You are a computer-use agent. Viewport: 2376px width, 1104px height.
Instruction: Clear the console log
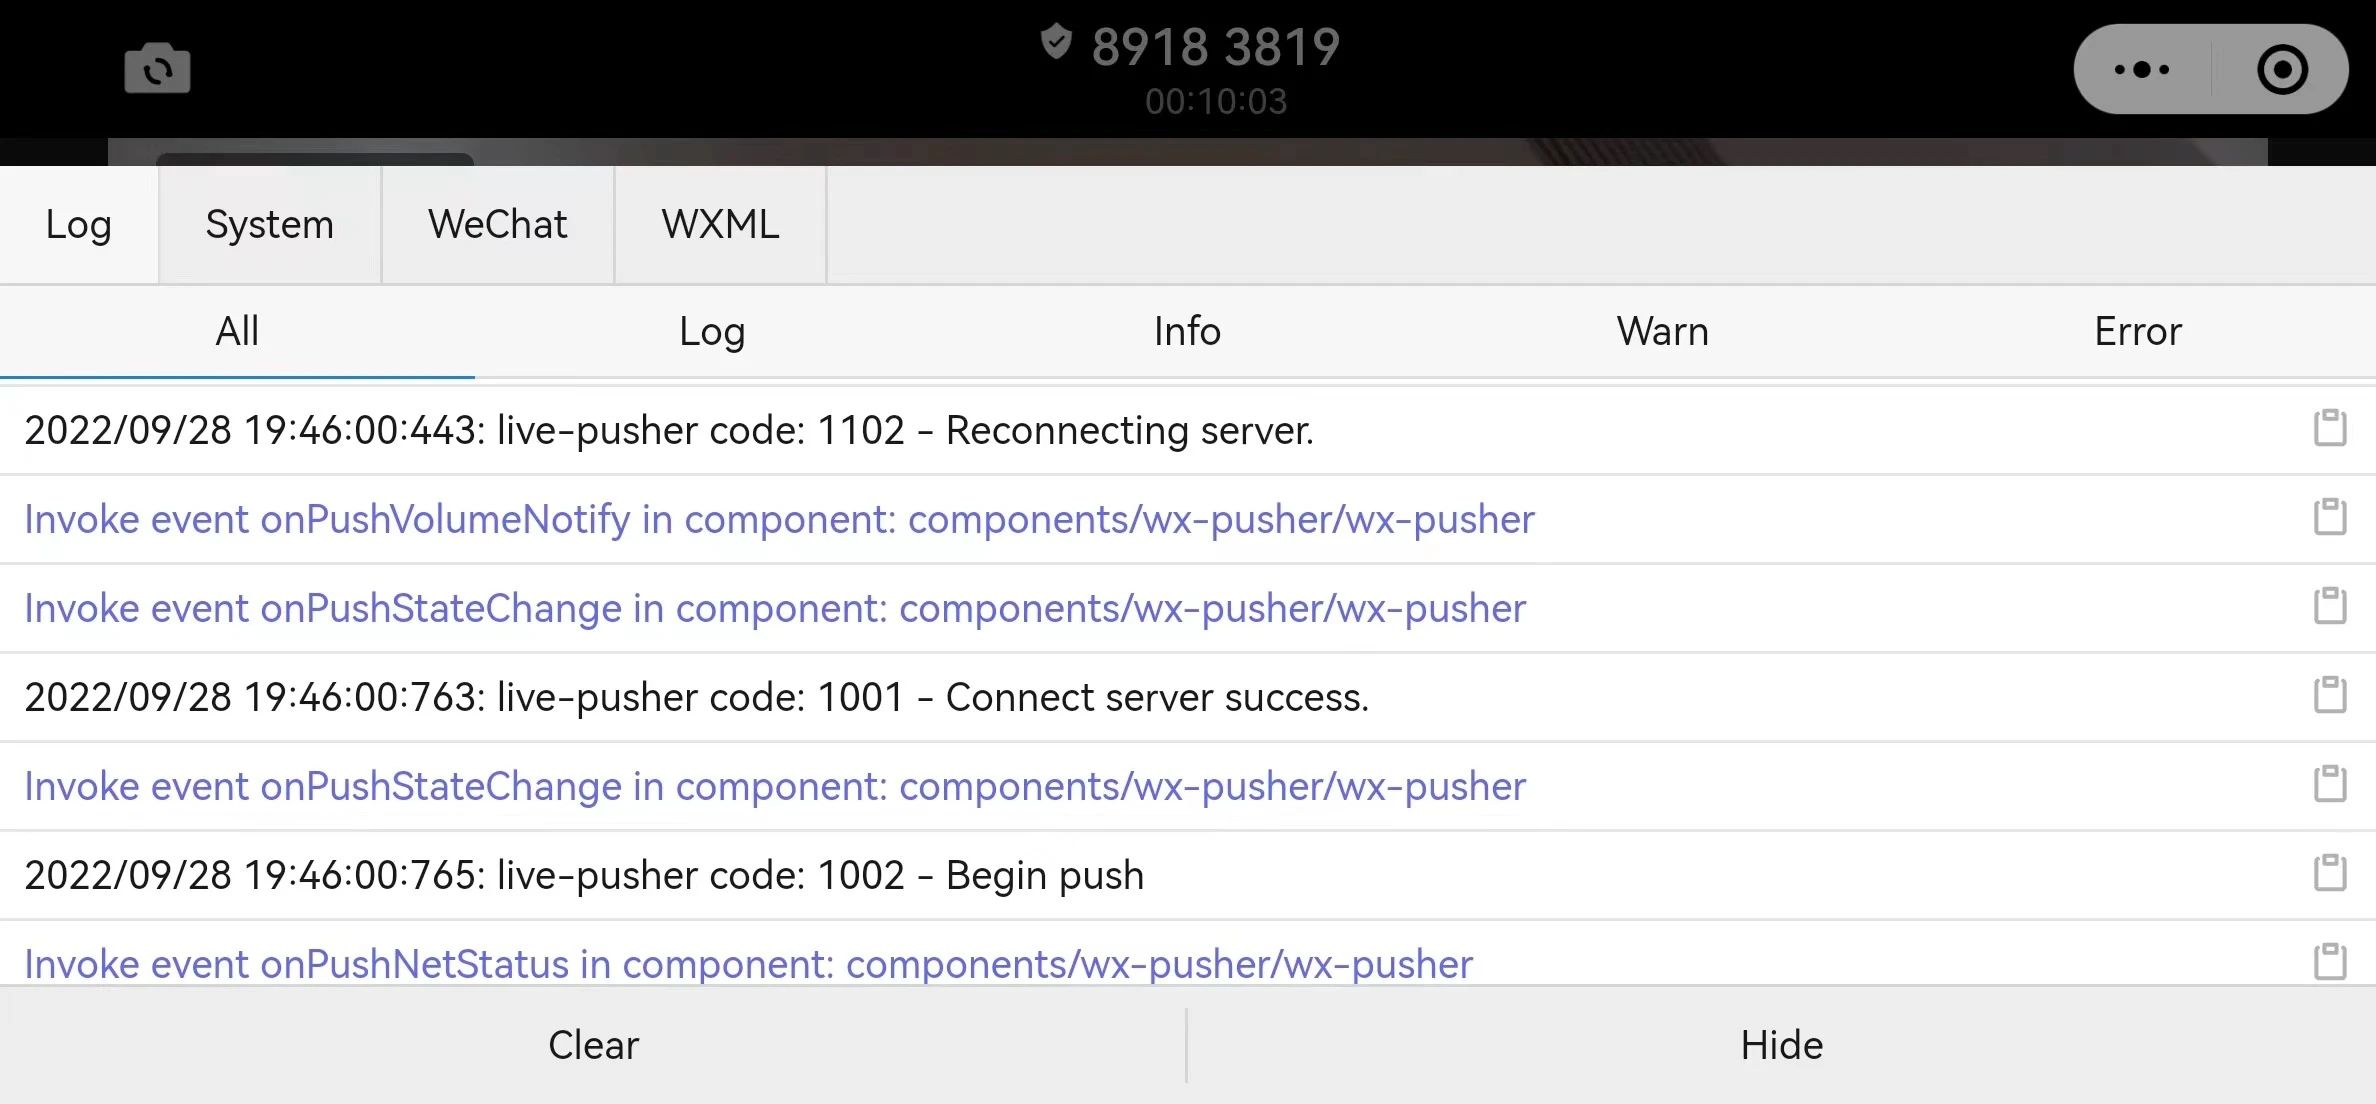pos(593,1045)
